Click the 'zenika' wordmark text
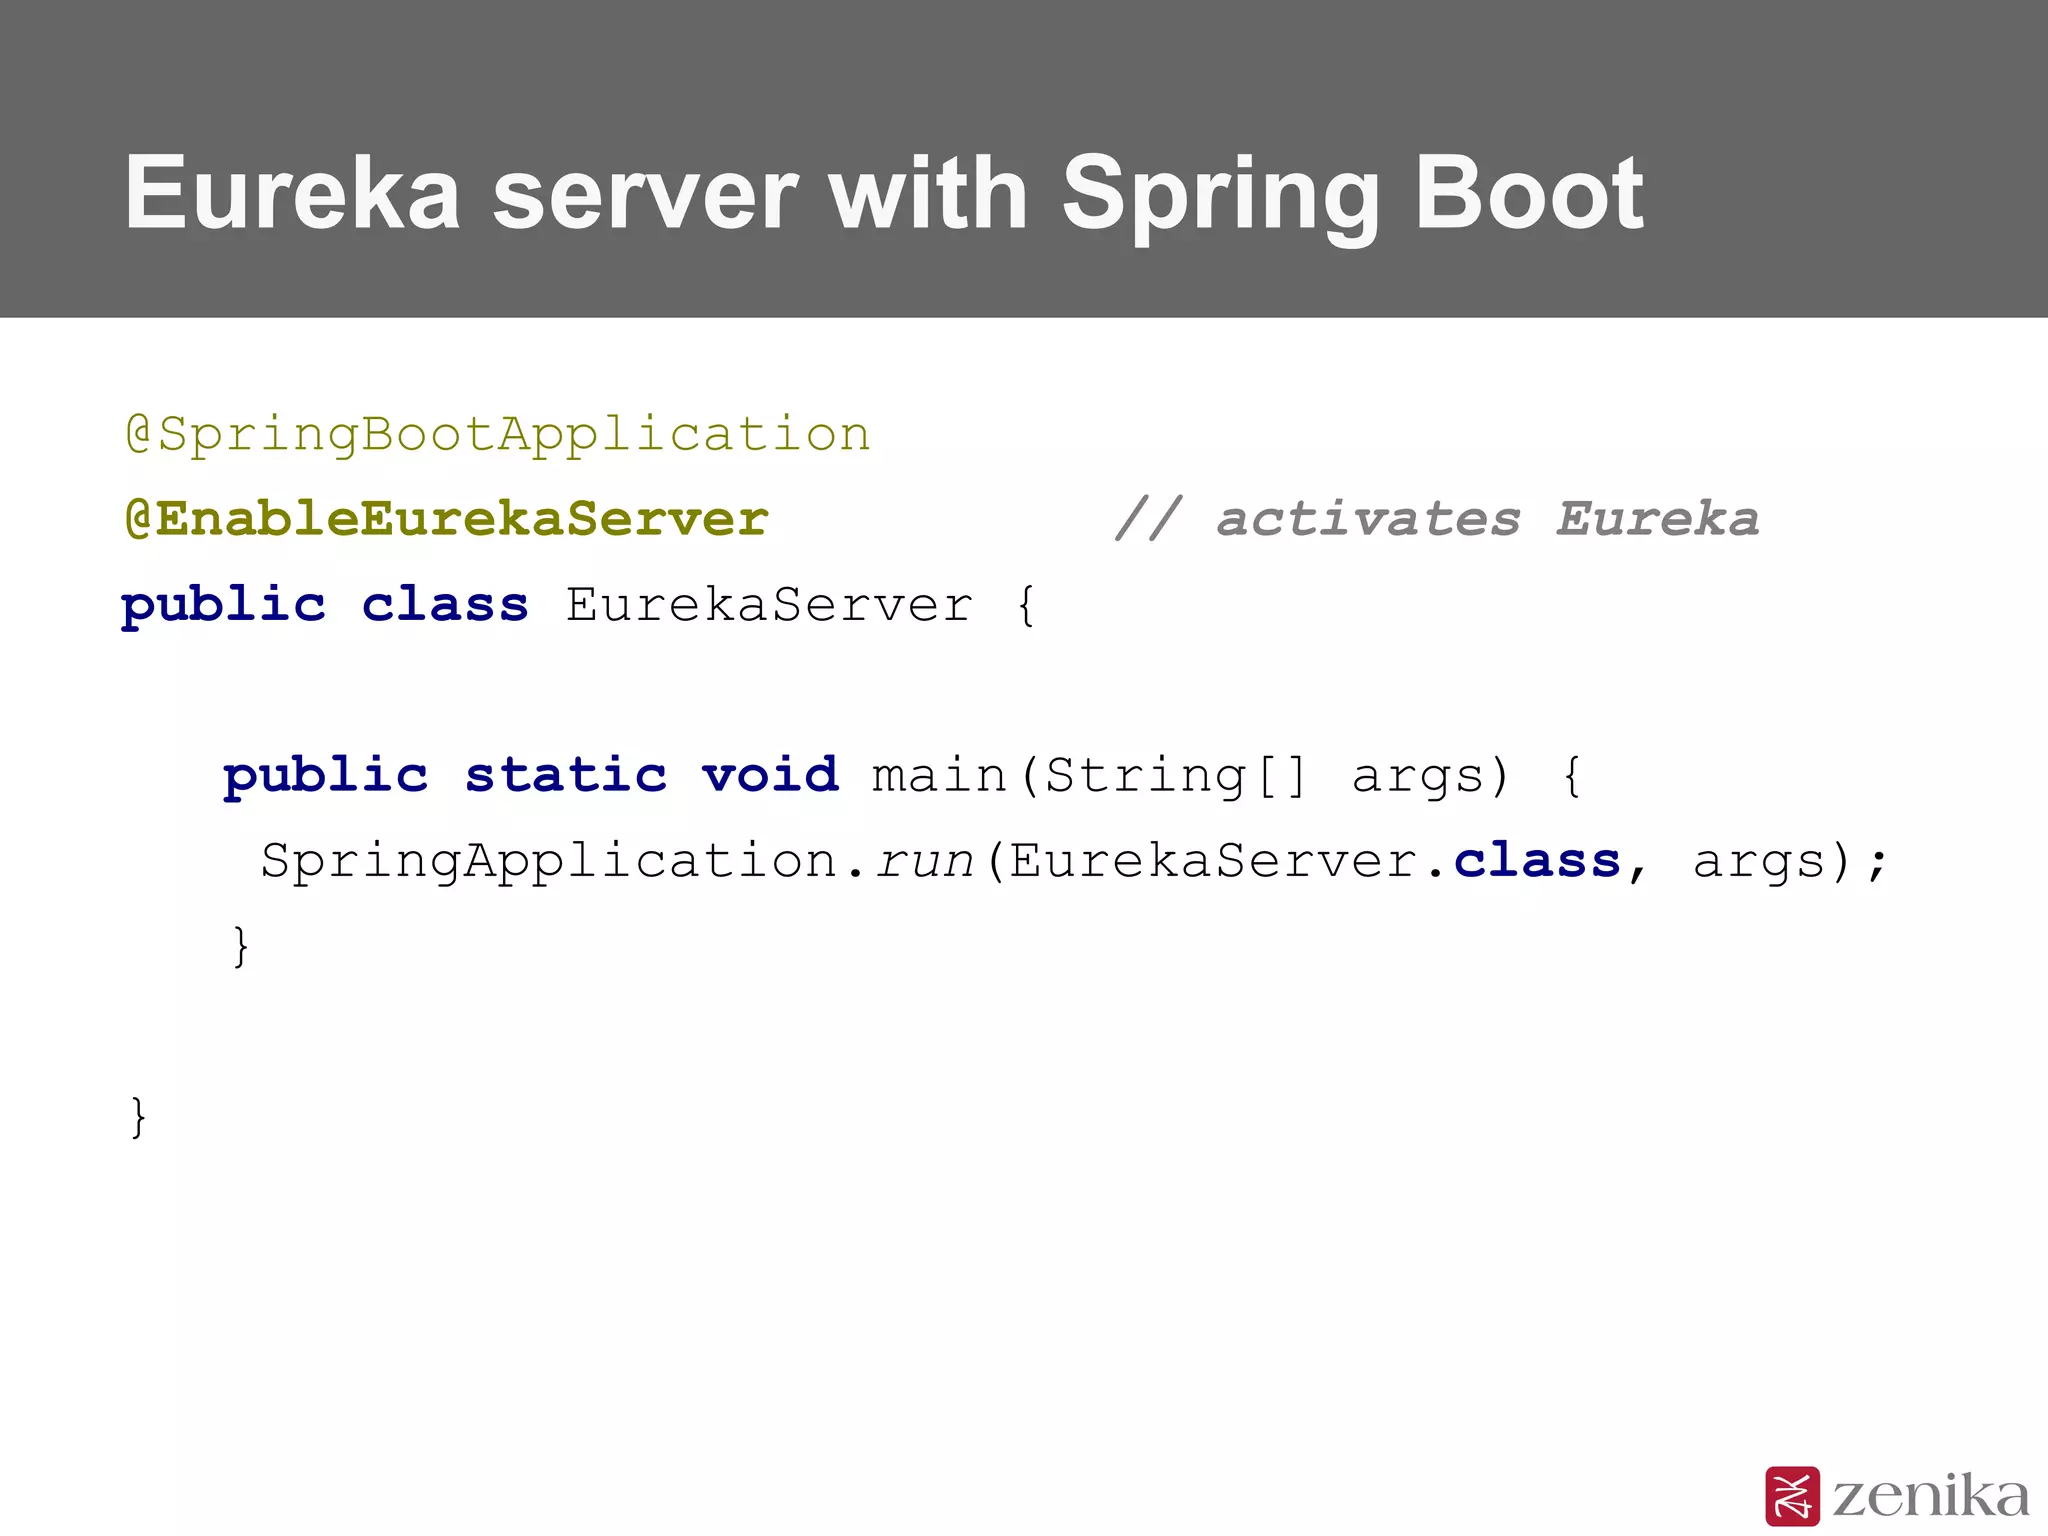 pyautogui.click(x=1930, y=1496)
